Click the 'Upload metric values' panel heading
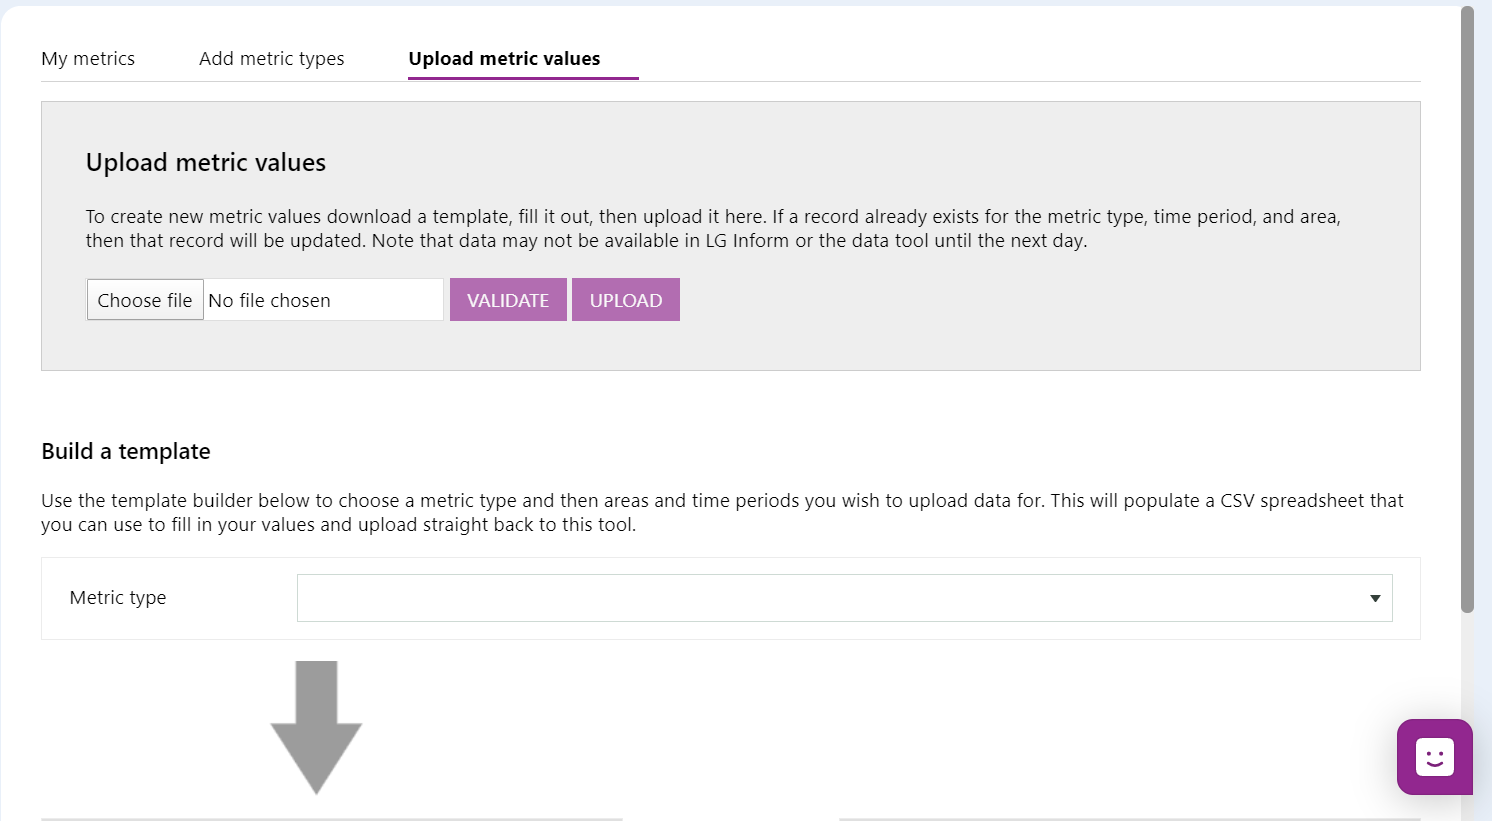The height and width of the screenshot is (821, 1492). 206,162
